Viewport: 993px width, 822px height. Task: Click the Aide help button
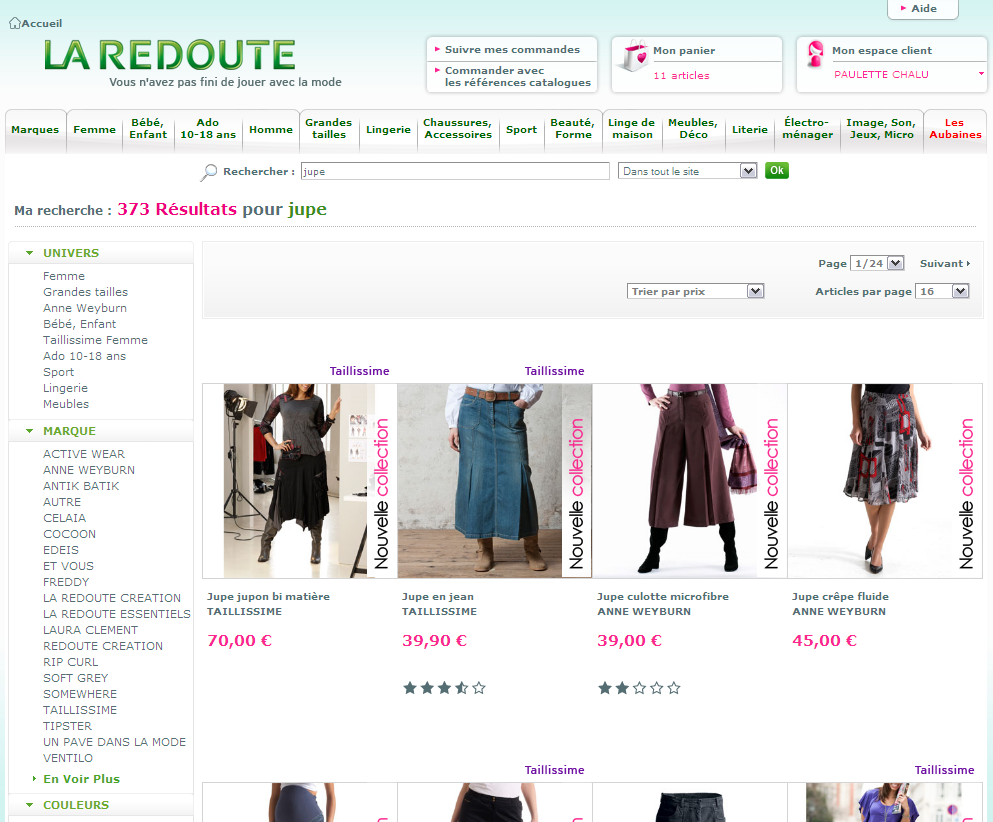tap(923, 9)
